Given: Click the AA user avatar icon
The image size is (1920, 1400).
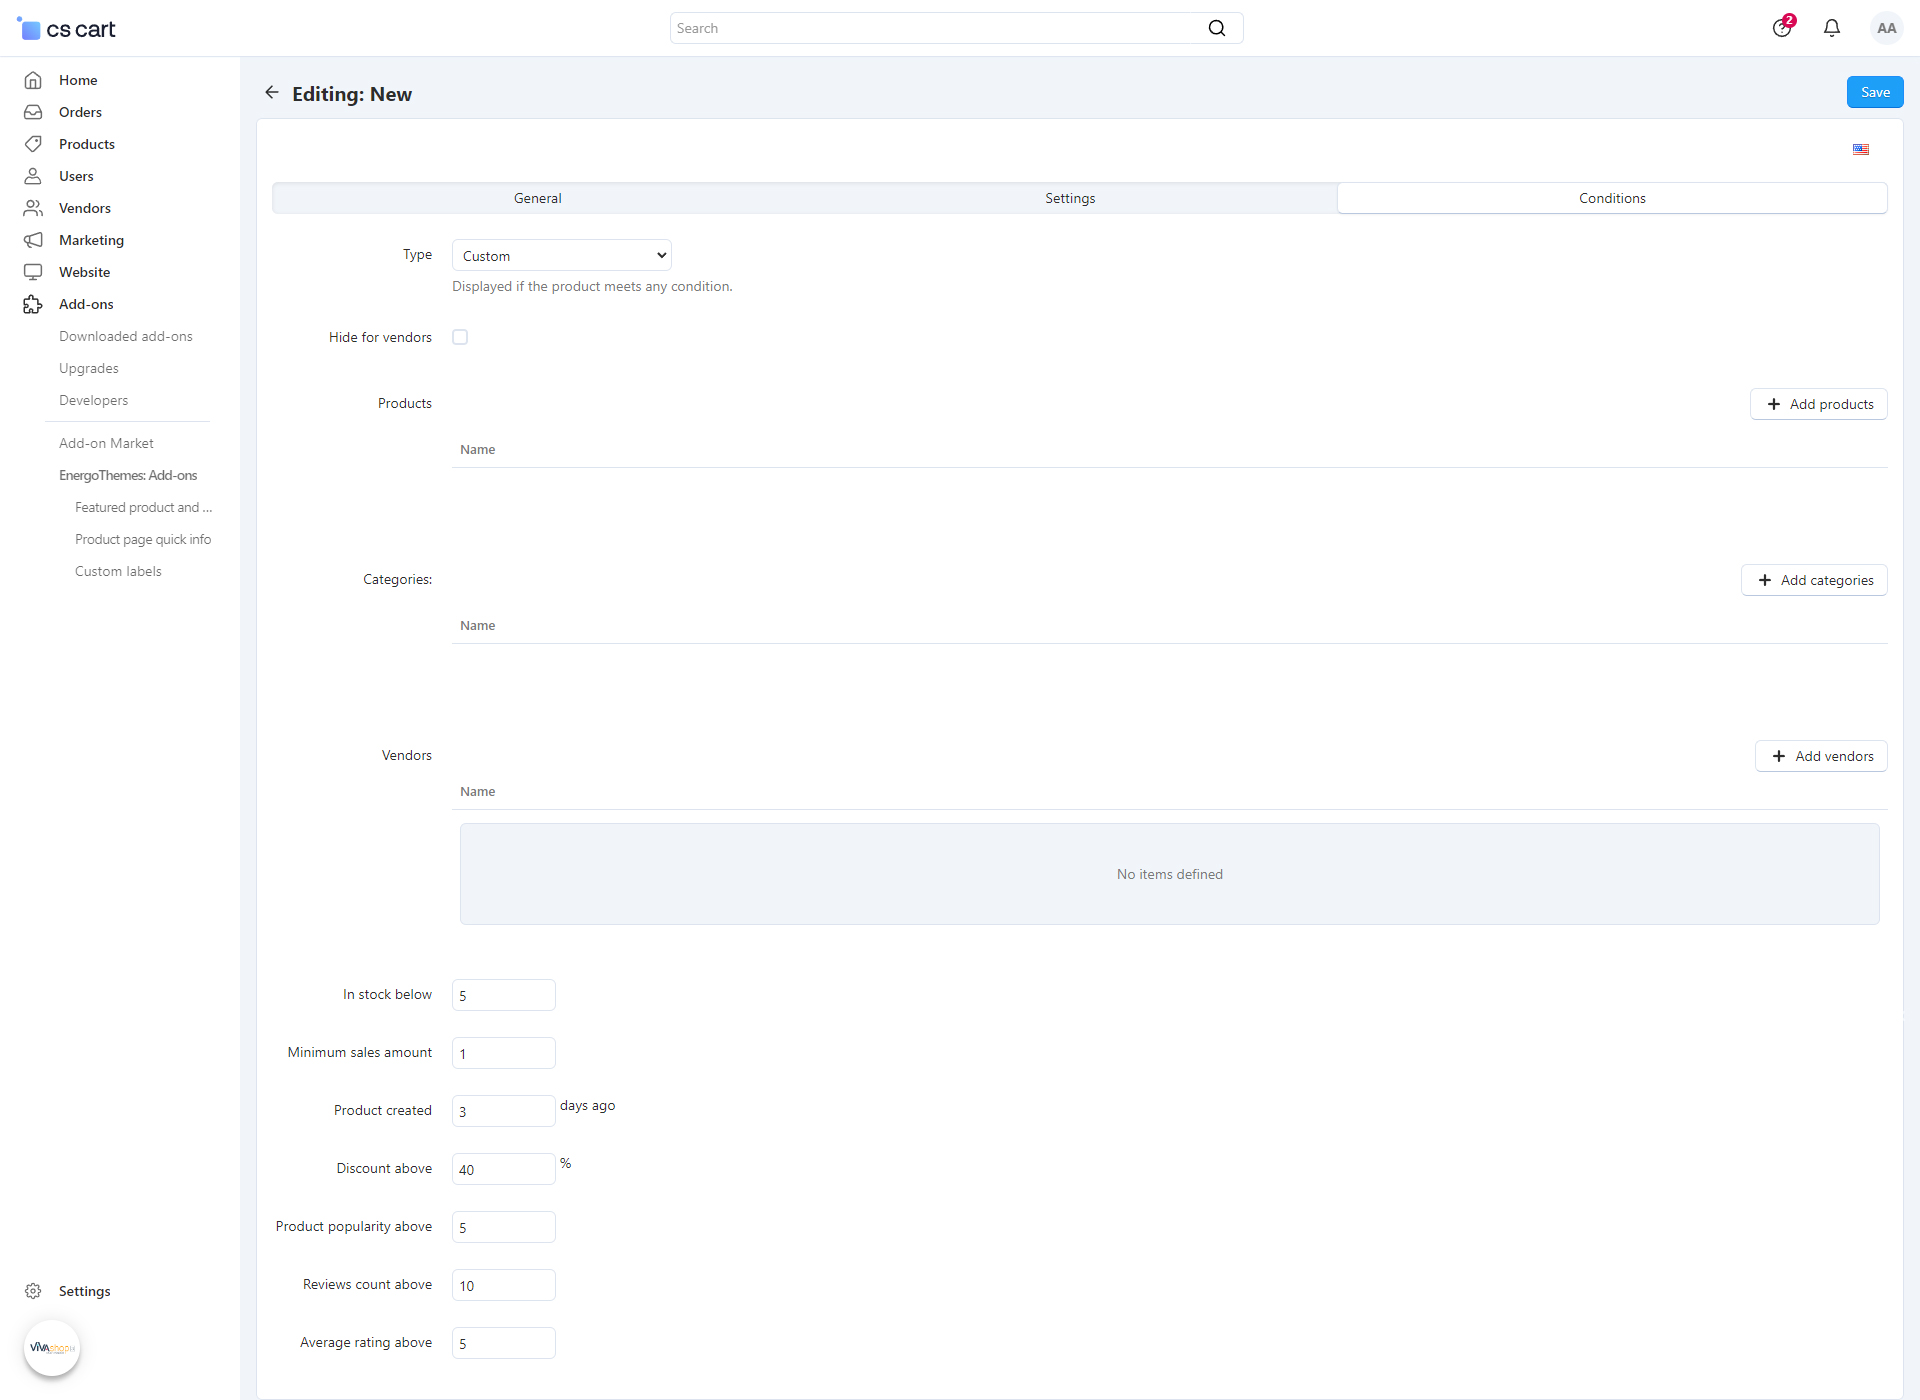Looking at the screenshot, I should pyautogui.click(x=1886, y=28).
